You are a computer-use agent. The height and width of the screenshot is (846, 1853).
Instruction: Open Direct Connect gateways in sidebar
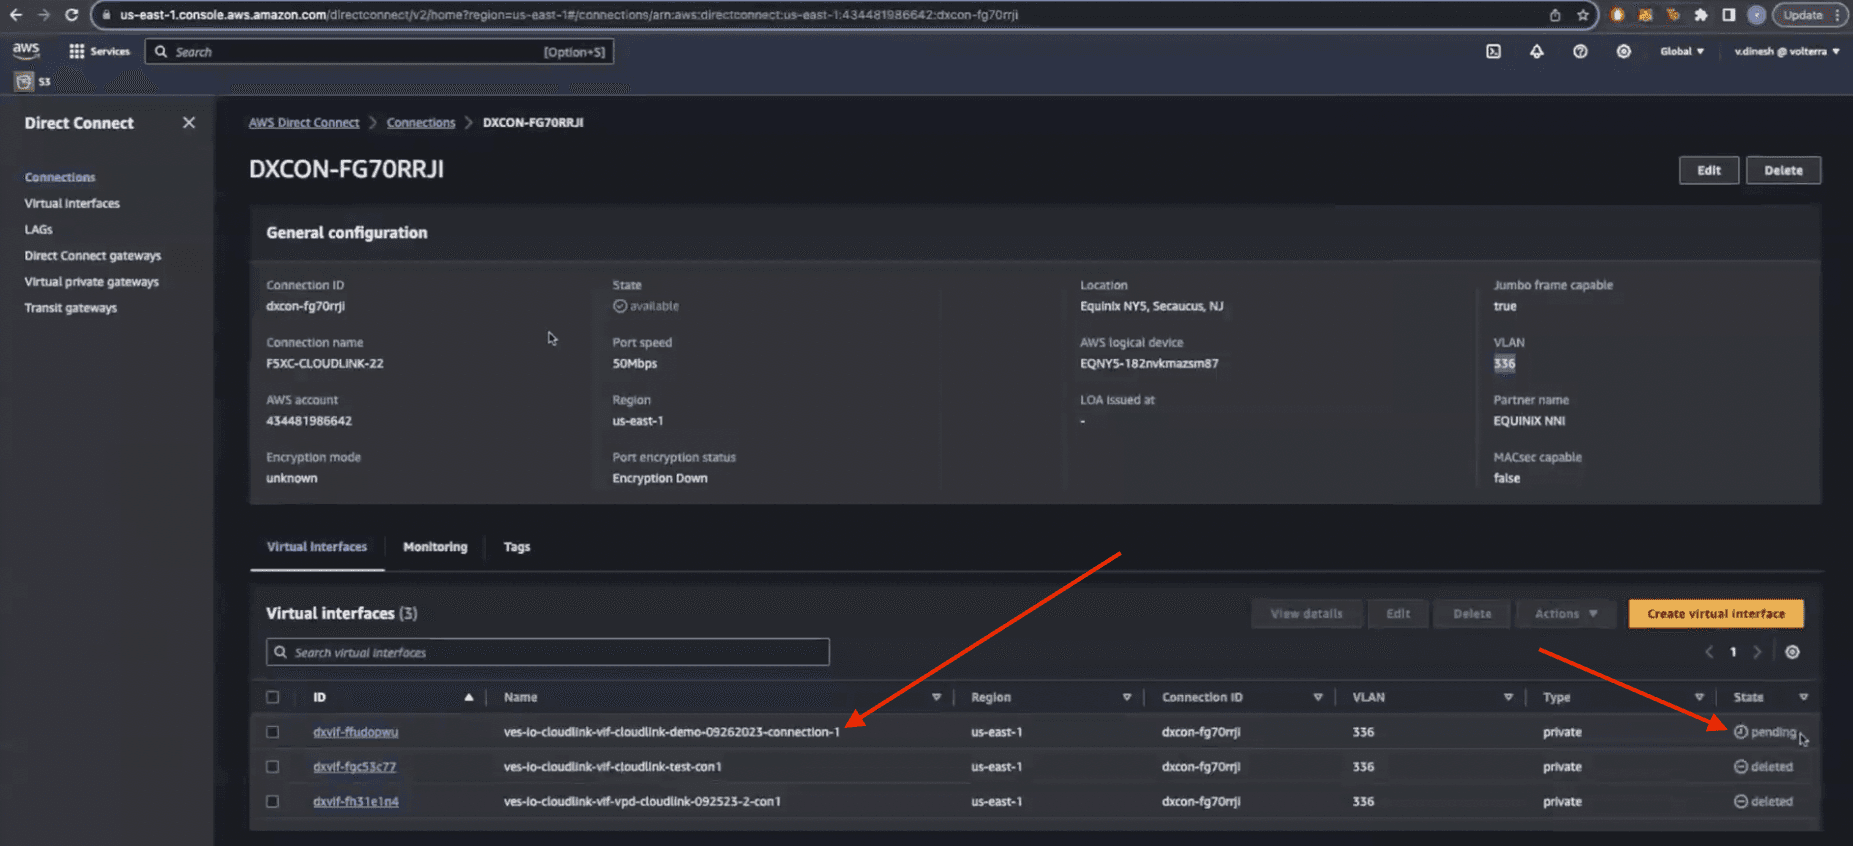click(93, 256)
